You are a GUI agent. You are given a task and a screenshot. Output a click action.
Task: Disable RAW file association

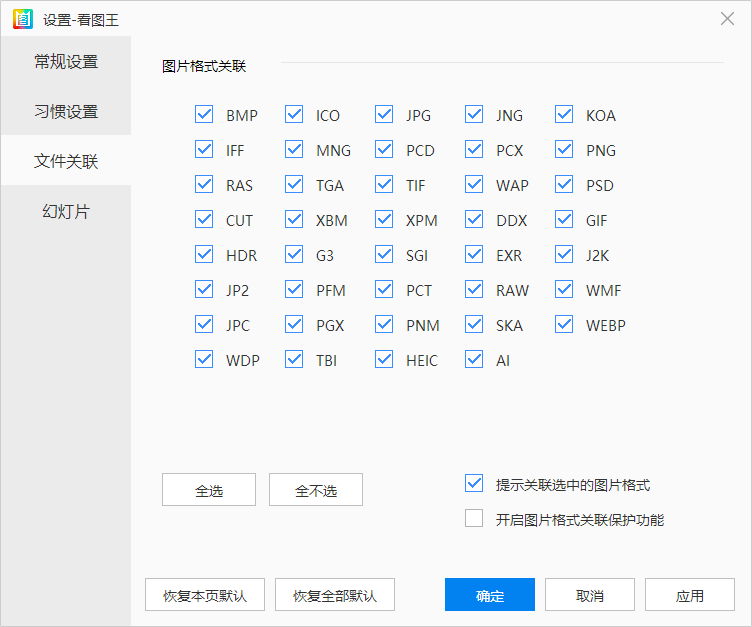(474, 290)
